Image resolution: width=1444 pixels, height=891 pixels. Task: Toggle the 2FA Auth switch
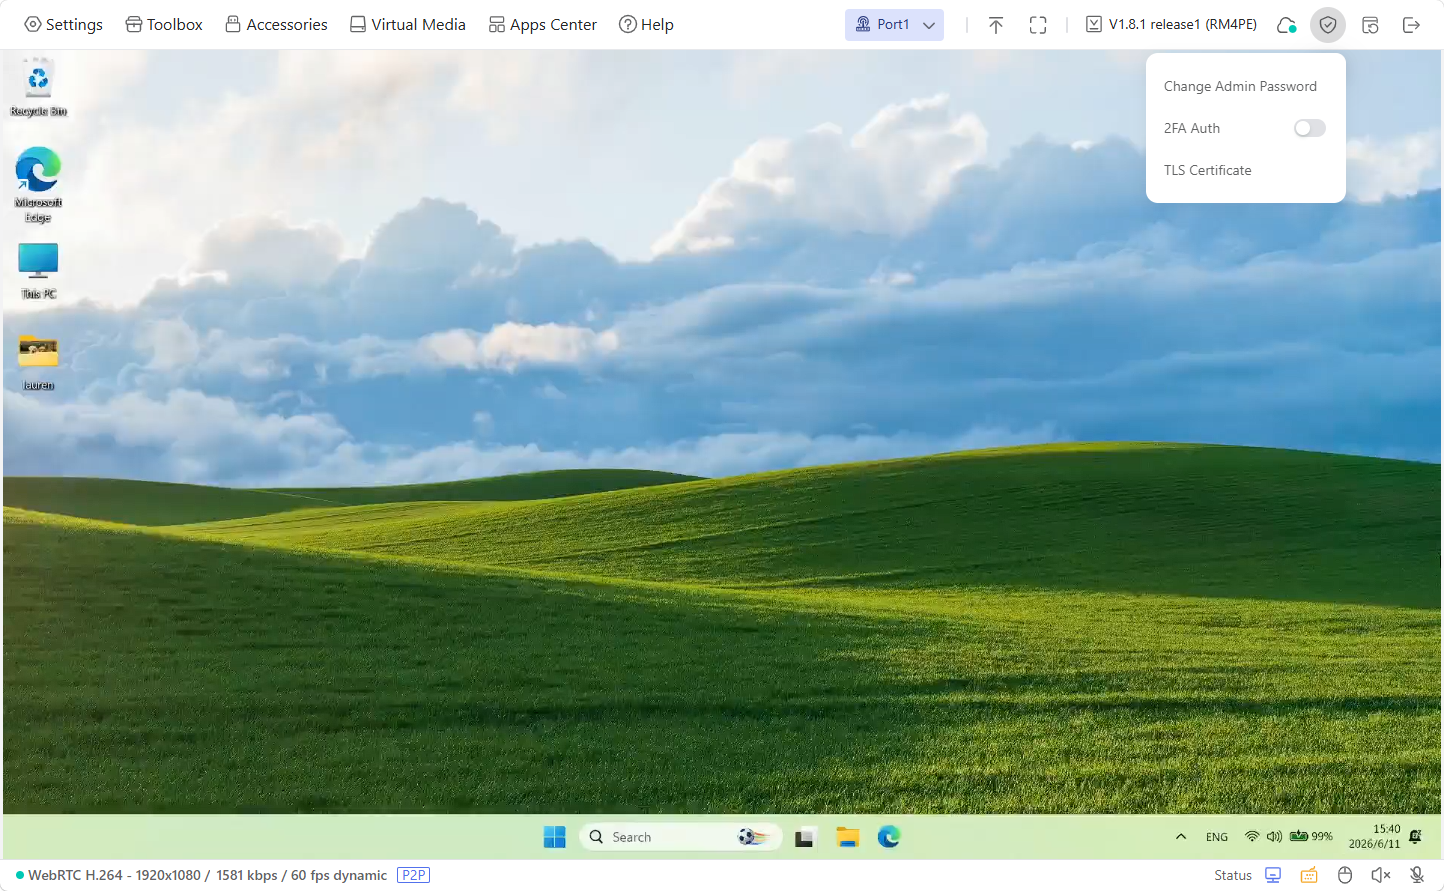click(x=1309, y=128)
